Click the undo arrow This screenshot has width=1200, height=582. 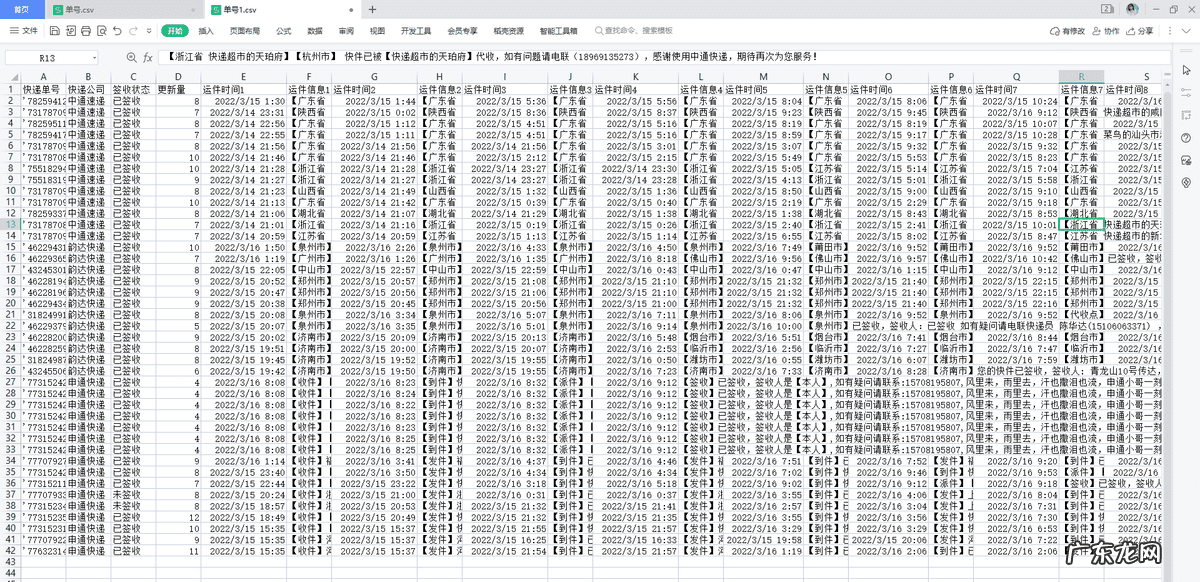coord(118,31)
